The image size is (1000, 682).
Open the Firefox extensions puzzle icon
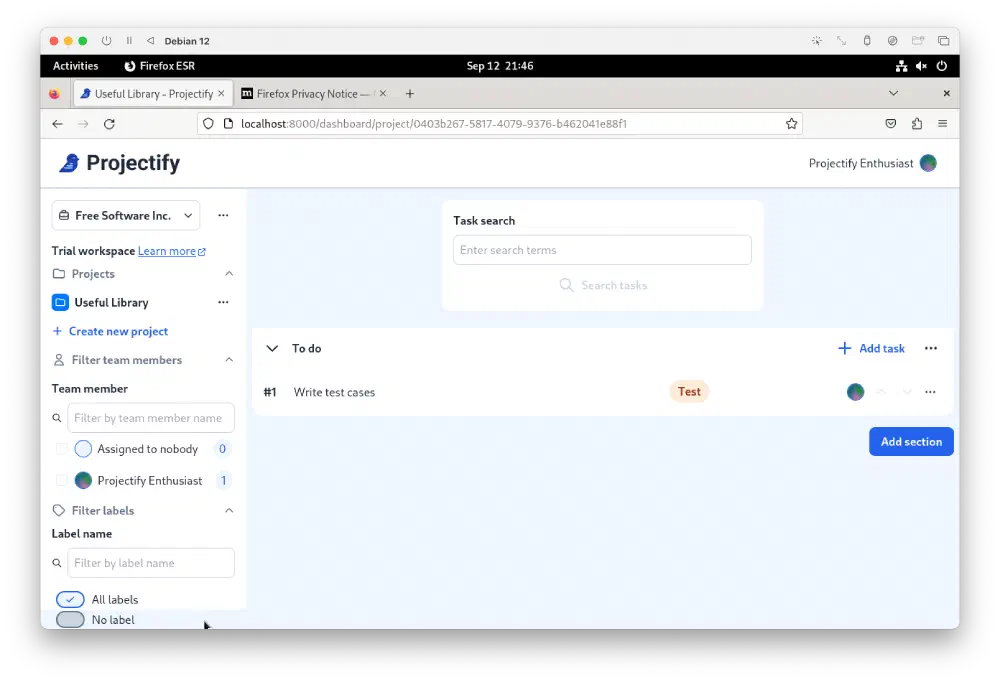pyautogui.click(x=917, y=124)
